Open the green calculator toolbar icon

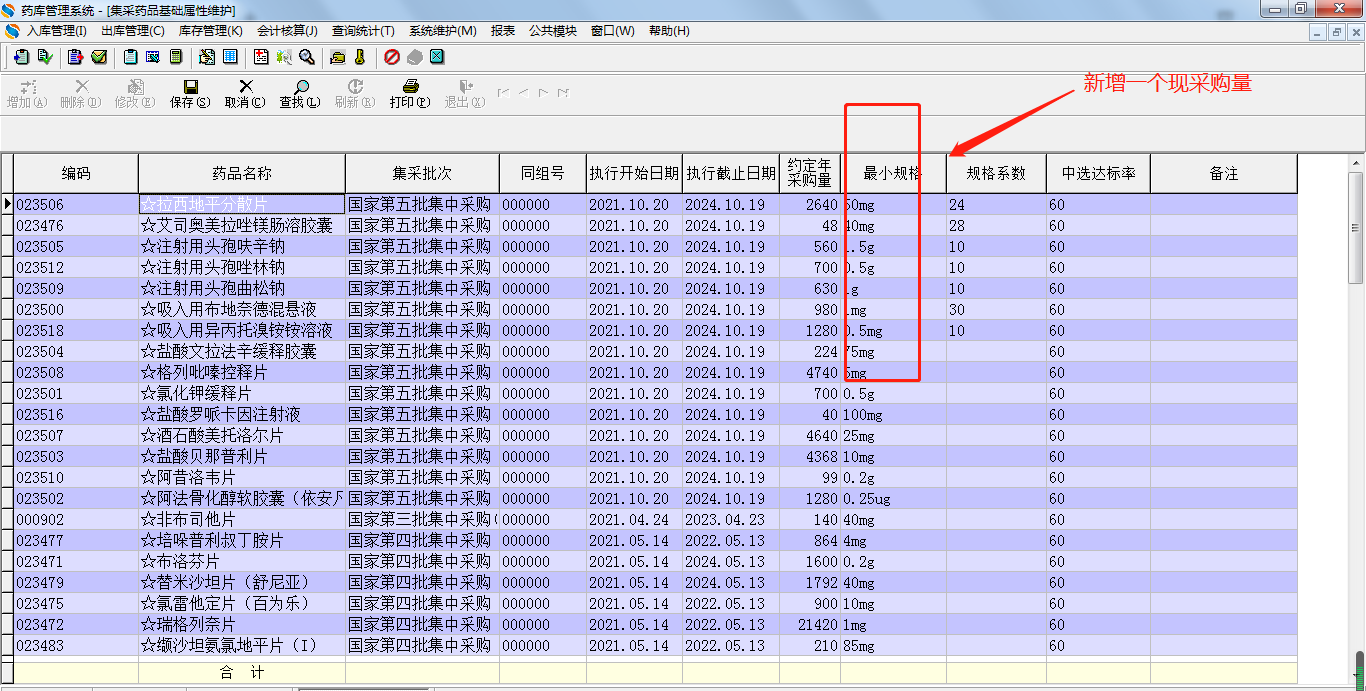tap(176, 57)
